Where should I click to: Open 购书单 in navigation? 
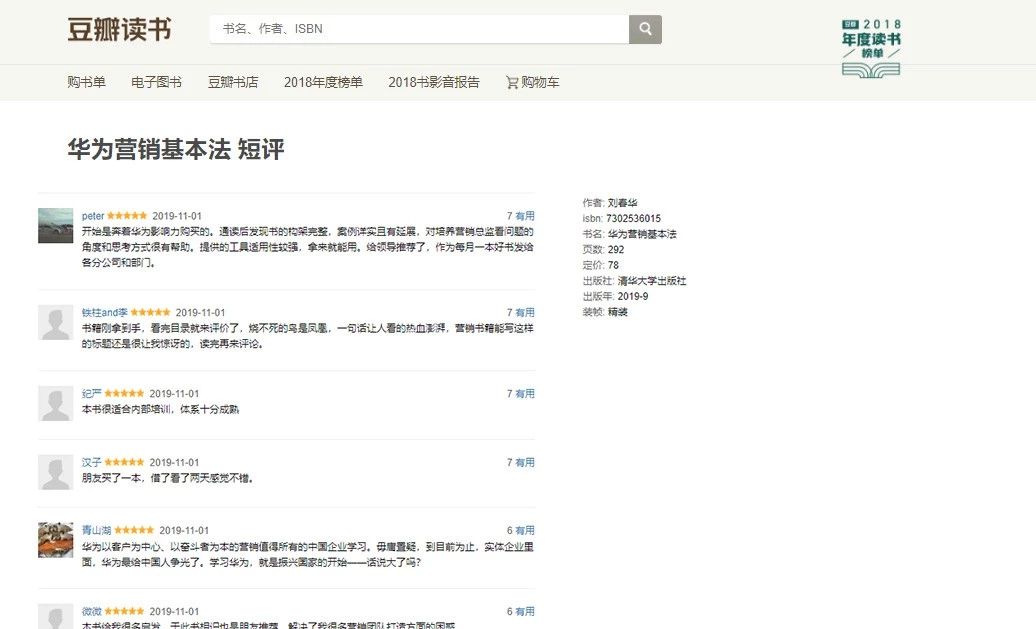[87, 83]
